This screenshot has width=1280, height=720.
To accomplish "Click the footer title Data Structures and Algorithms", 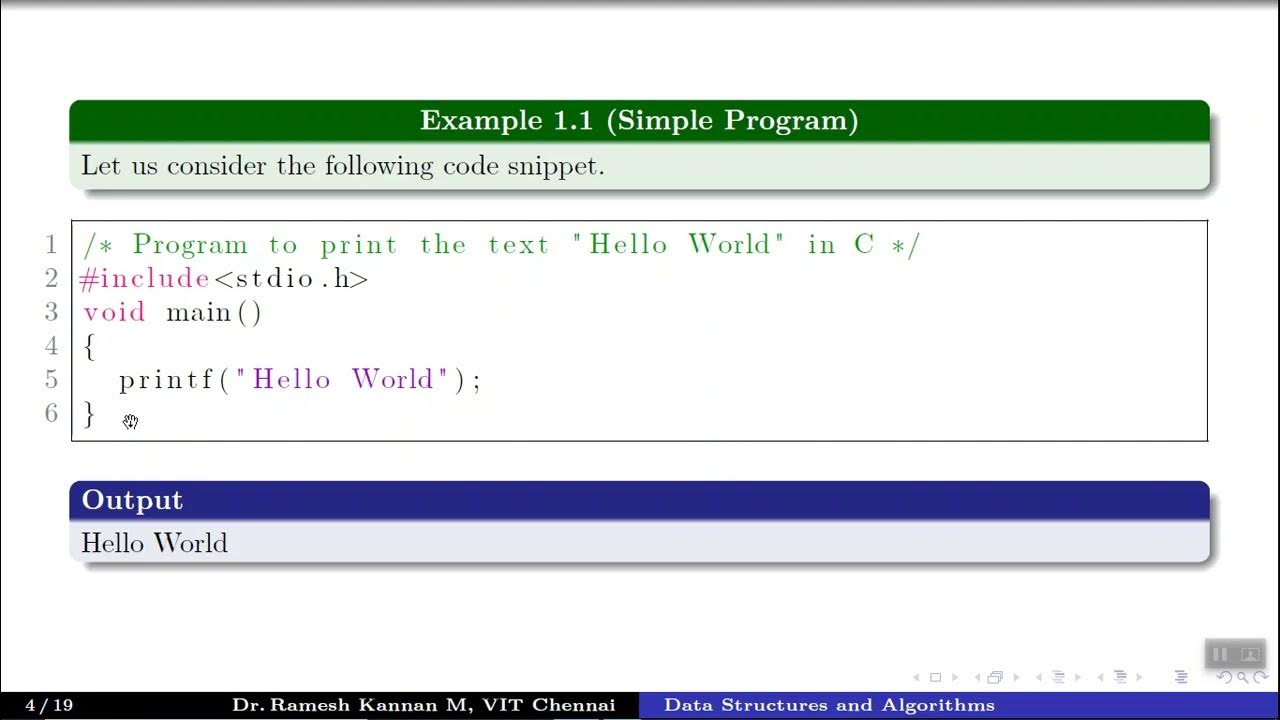I will (829, 705).
